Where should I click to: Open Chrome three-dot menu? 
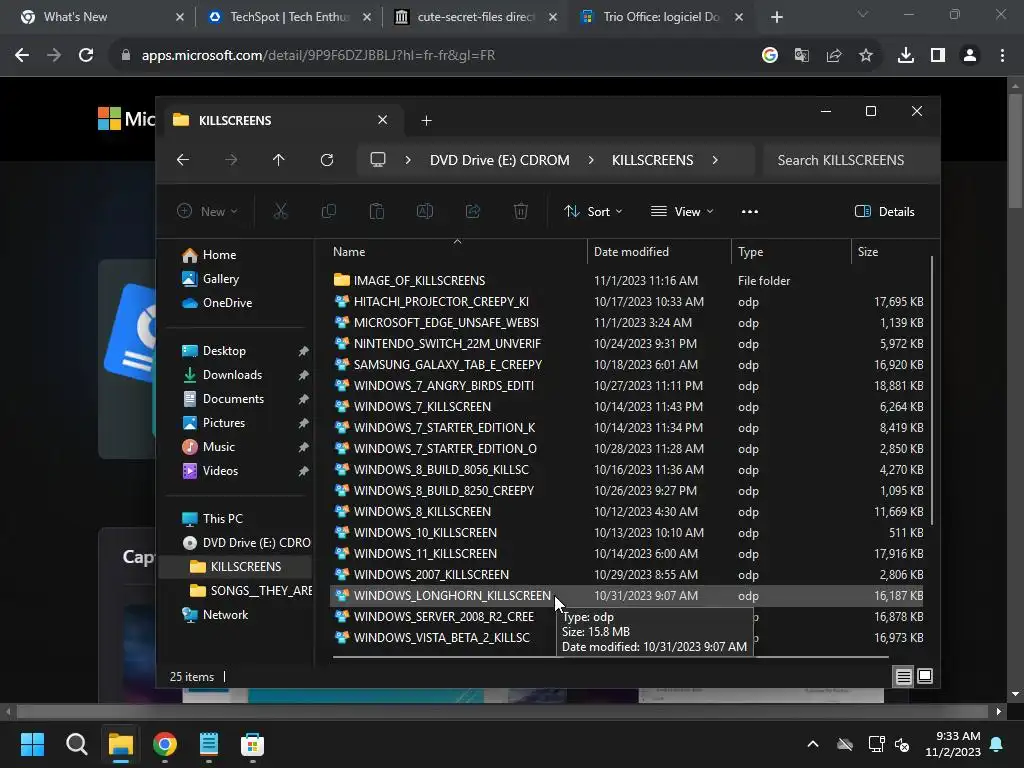(1002, 56)
